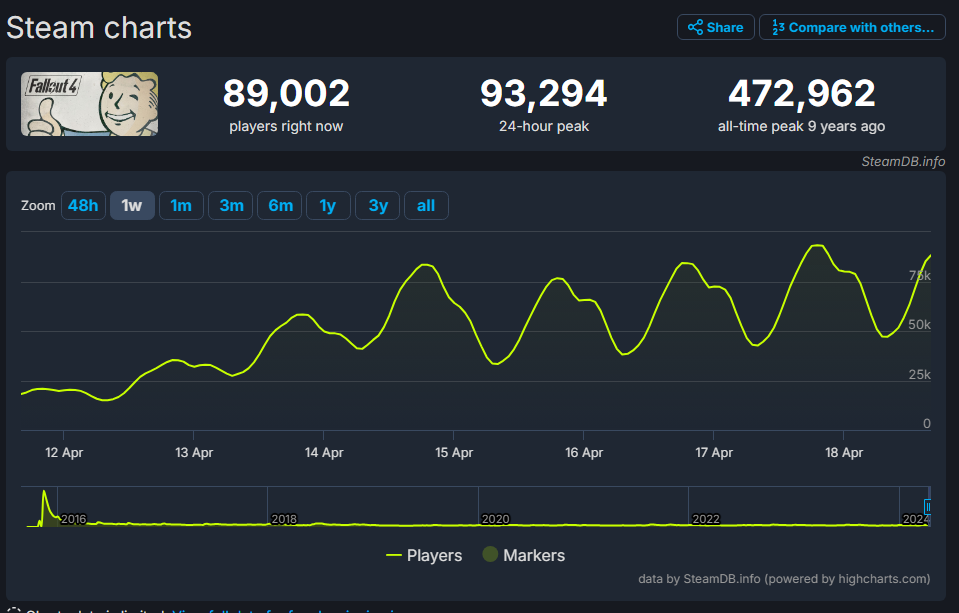
Task: Click the Fallout 4 game thumbnail
Action: 90,104
